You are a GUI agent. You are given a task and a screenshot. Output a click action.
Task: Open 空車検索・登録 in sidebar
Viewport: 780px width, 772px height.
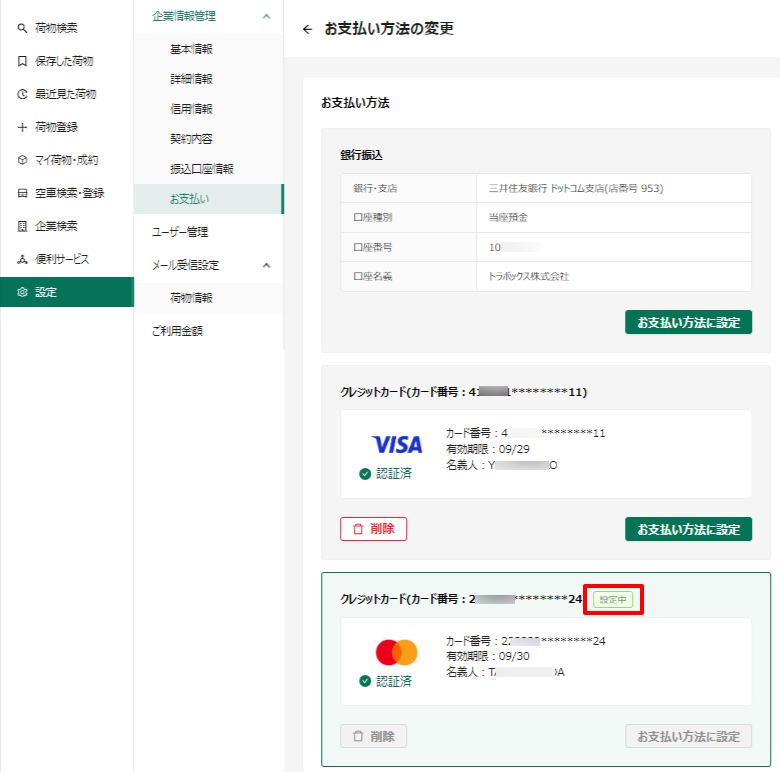(x=67, y=193)
